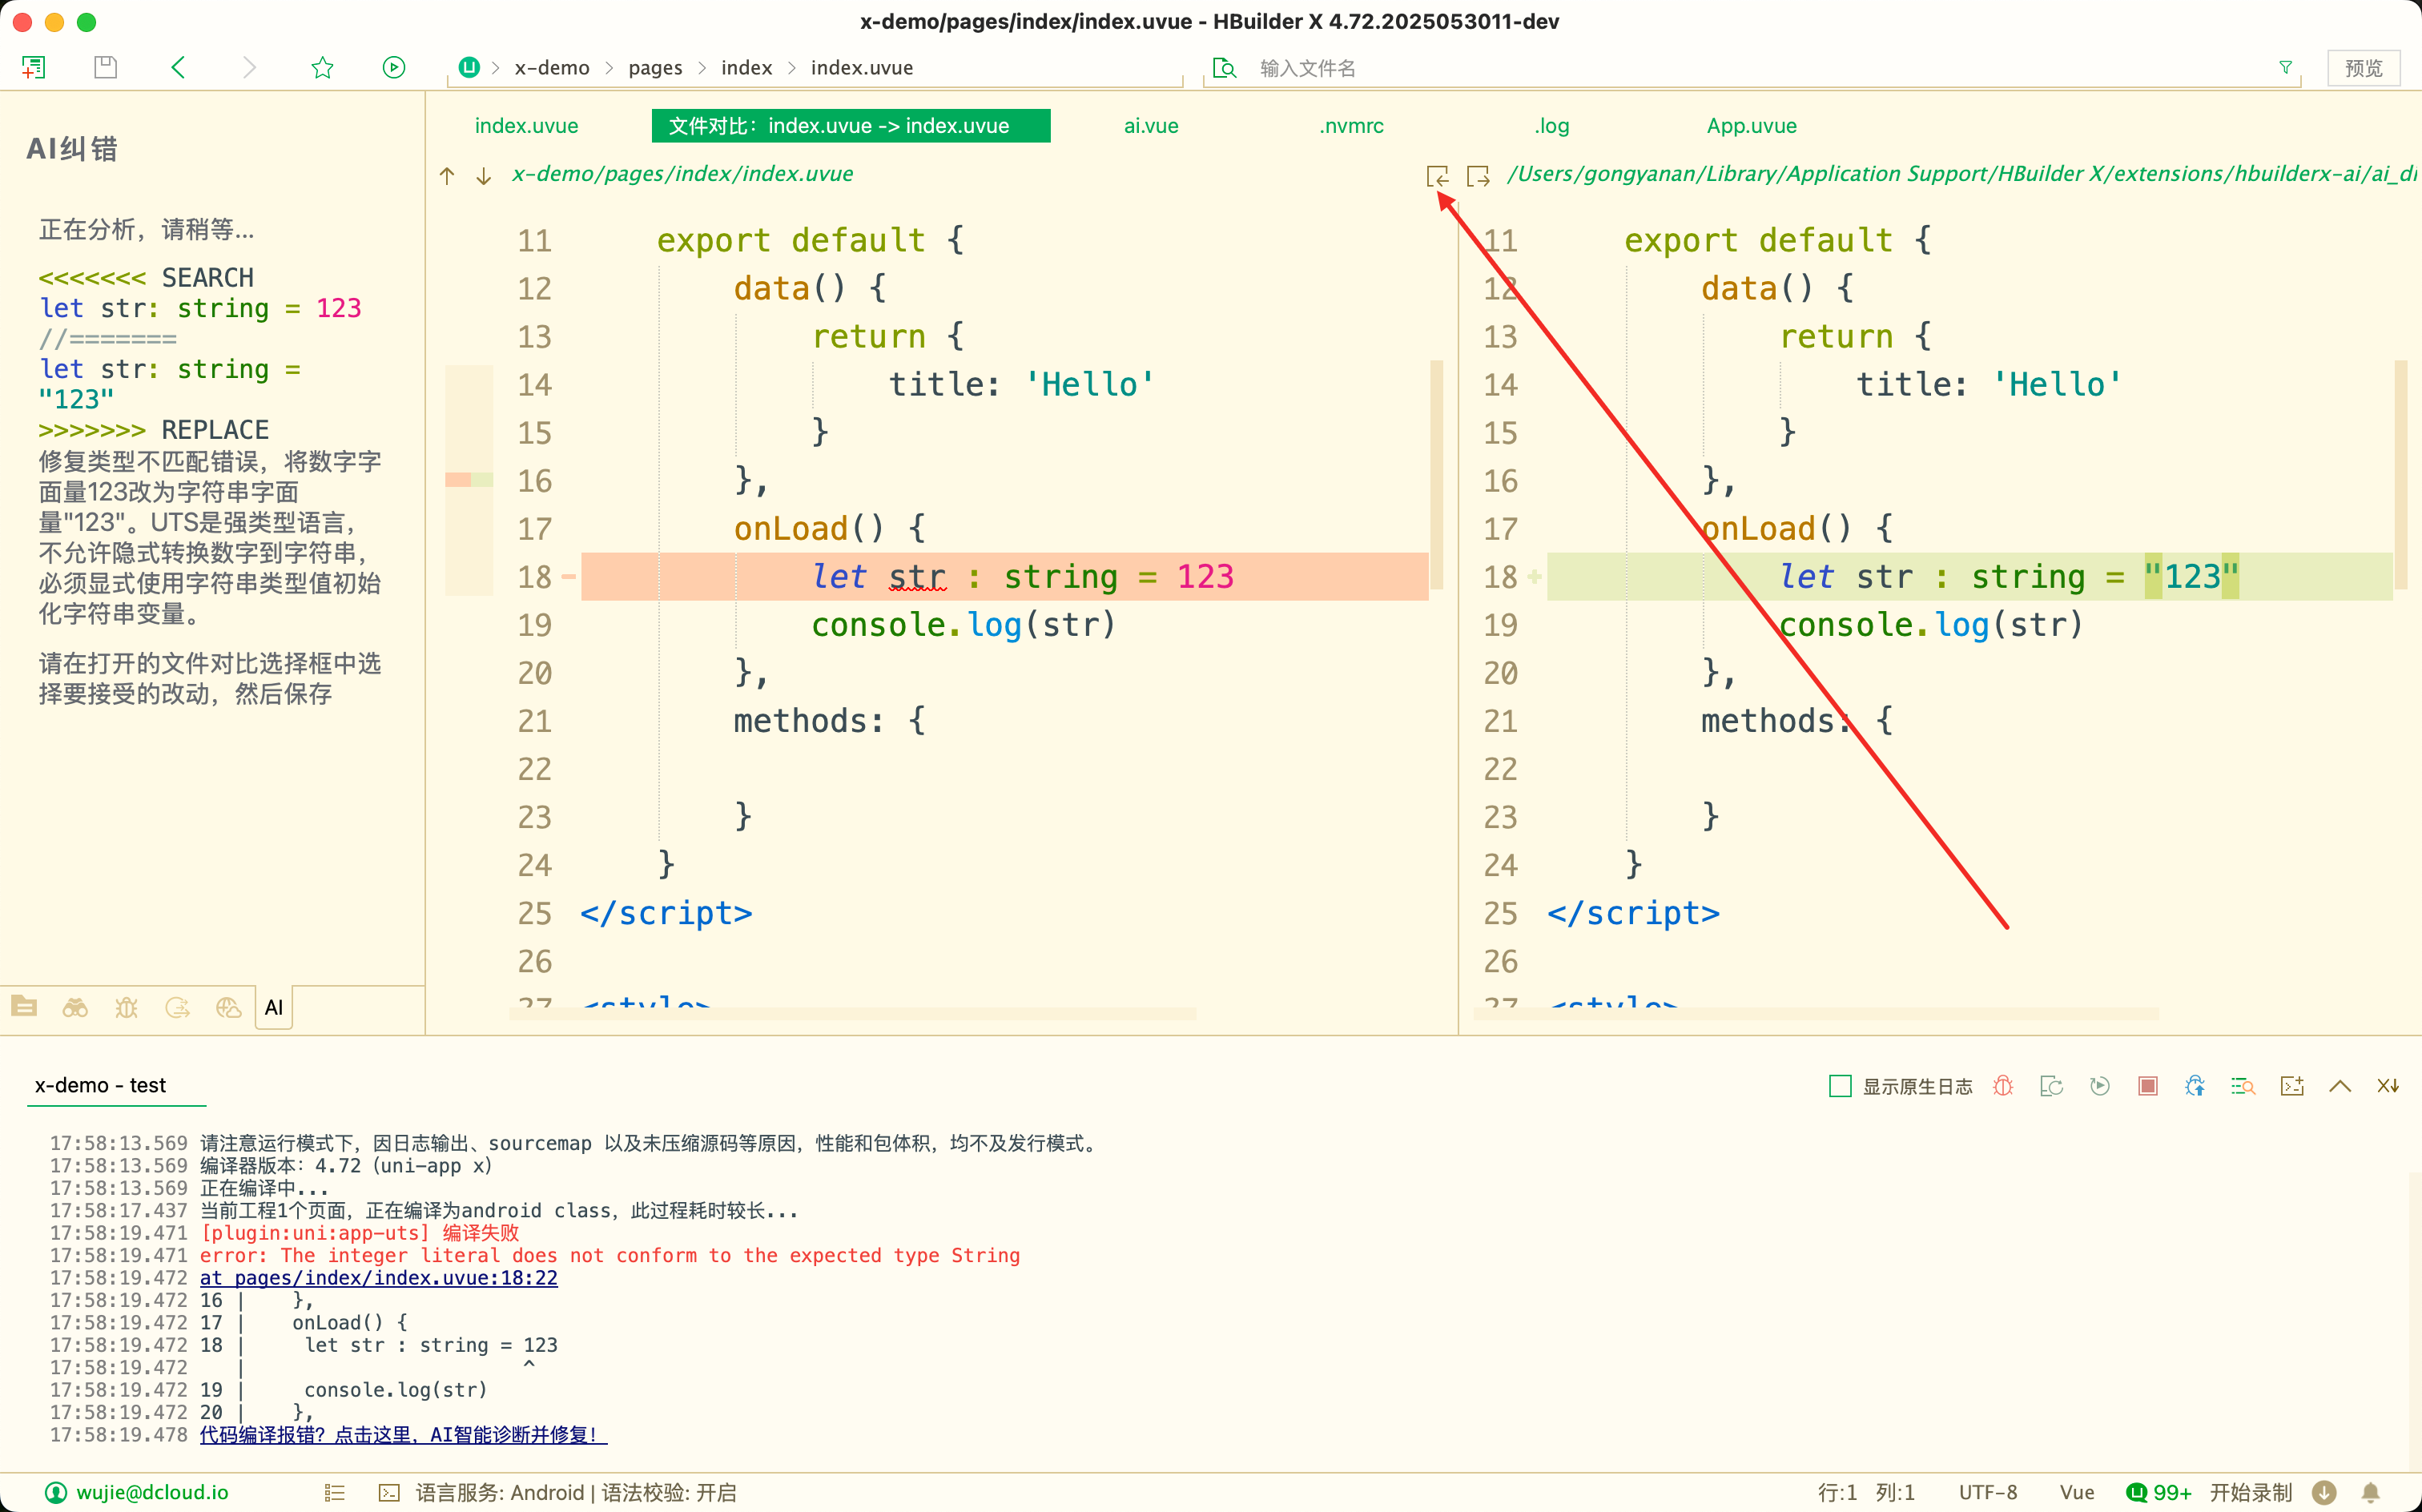Click the added line 18 in right diff
Screen dimensions: 2422x1512
click(x=1969, y=577)
